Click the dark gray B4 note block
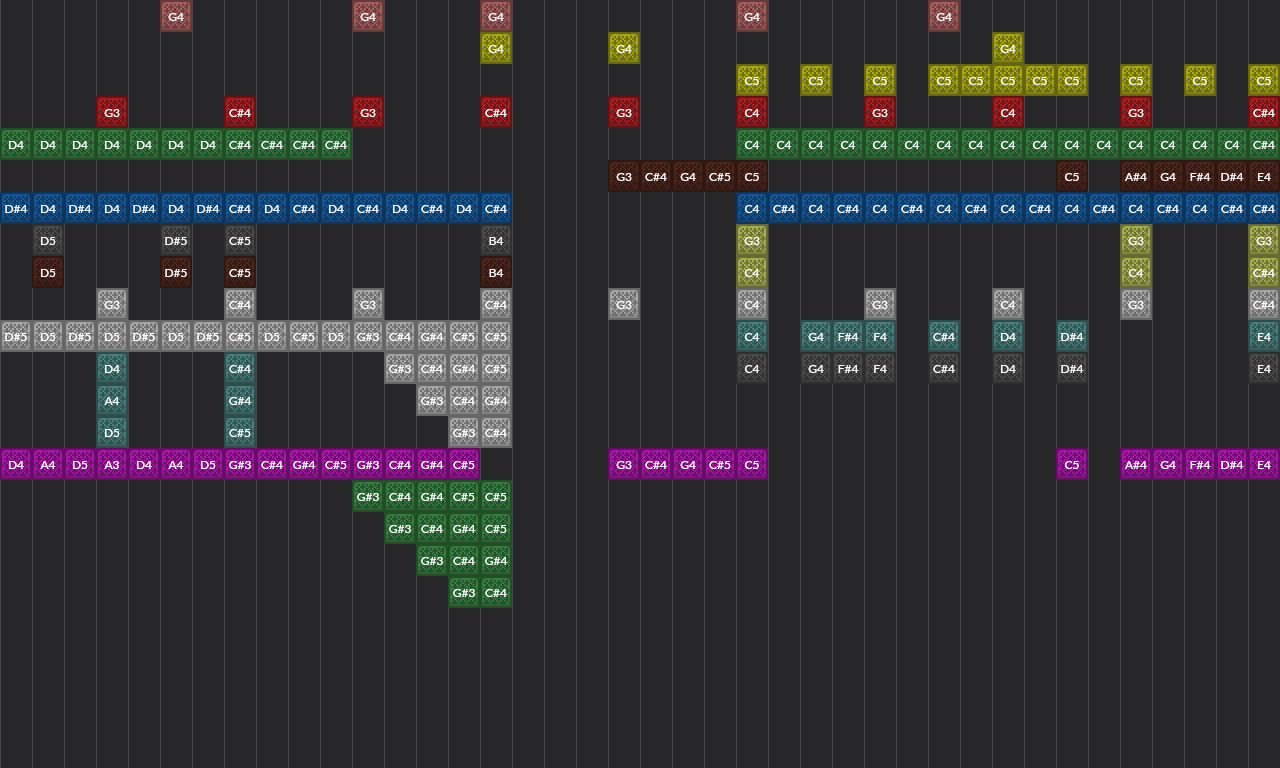This screenshot has width=1280, height=768. pyautogui.click(x=496, y=241)
